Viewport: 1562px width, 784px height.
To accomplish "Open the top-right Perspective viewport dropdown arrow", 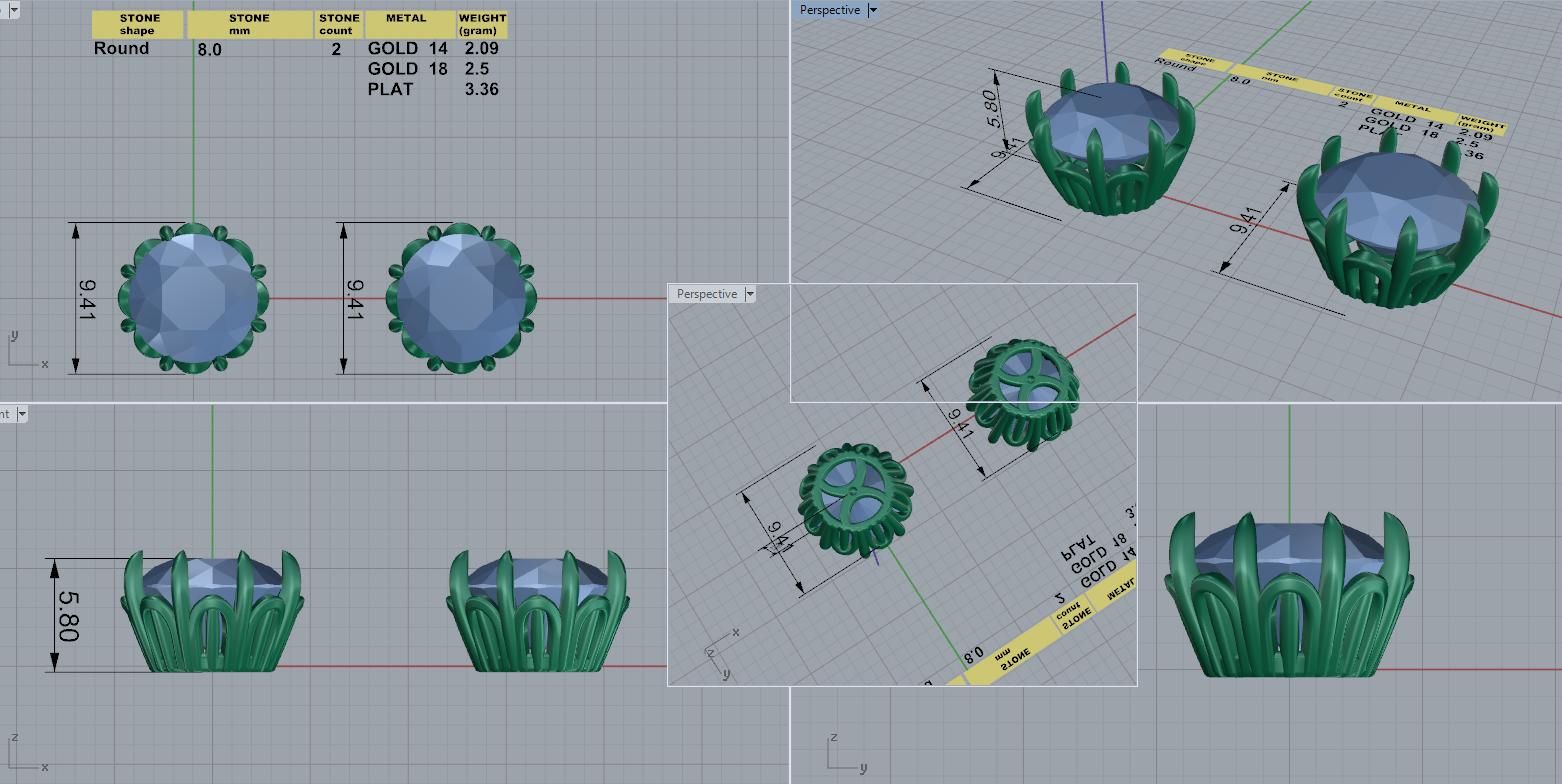I will pos(873,10).
